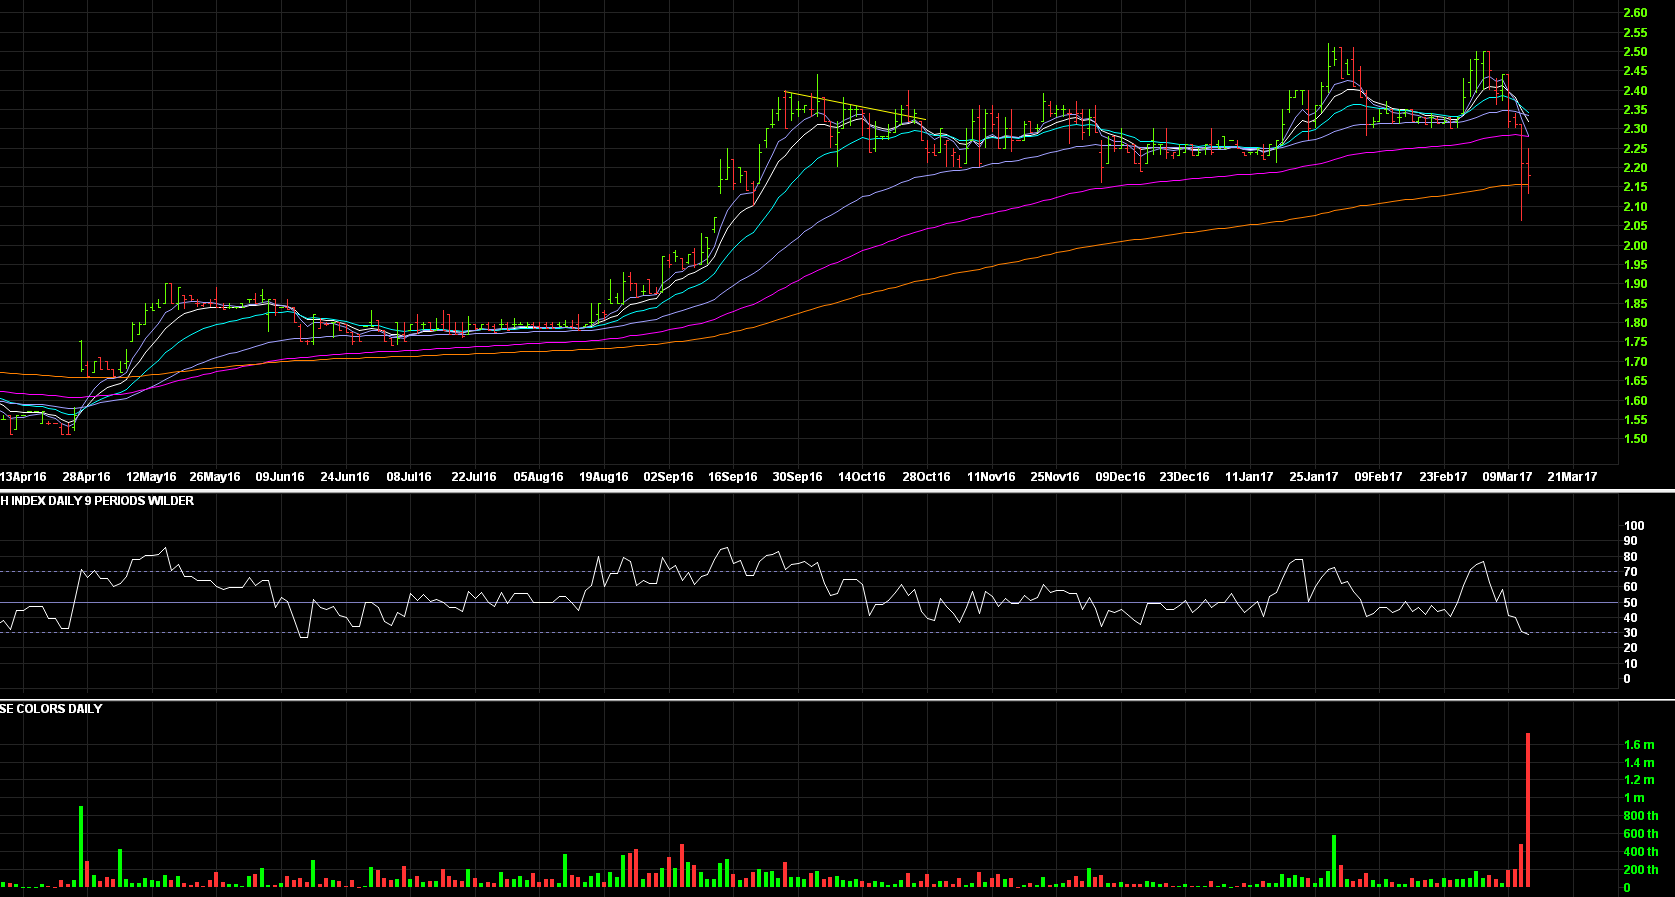The image size is (1675, 897).
Task: Select the 2.50 price level label
Action: pyautogui.click(x=1635, y=52)
